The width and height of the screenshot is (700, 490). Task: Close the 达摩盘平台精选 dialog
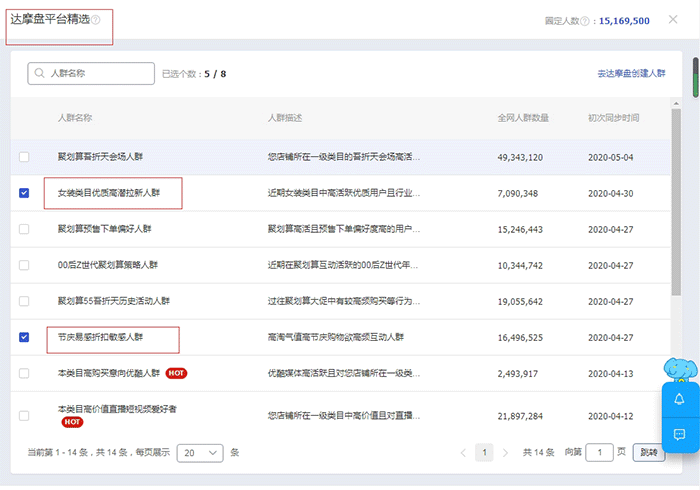673,19
